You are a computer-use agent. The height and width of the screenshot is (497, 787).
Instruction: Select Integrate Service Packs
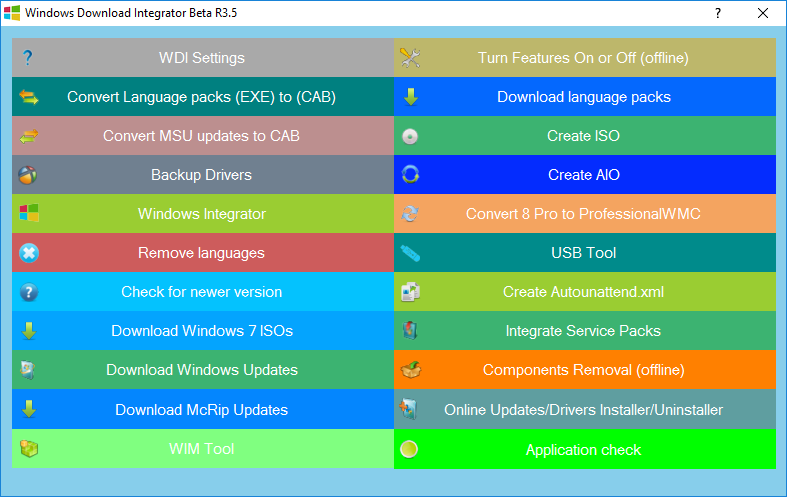(x=585, y=331)
